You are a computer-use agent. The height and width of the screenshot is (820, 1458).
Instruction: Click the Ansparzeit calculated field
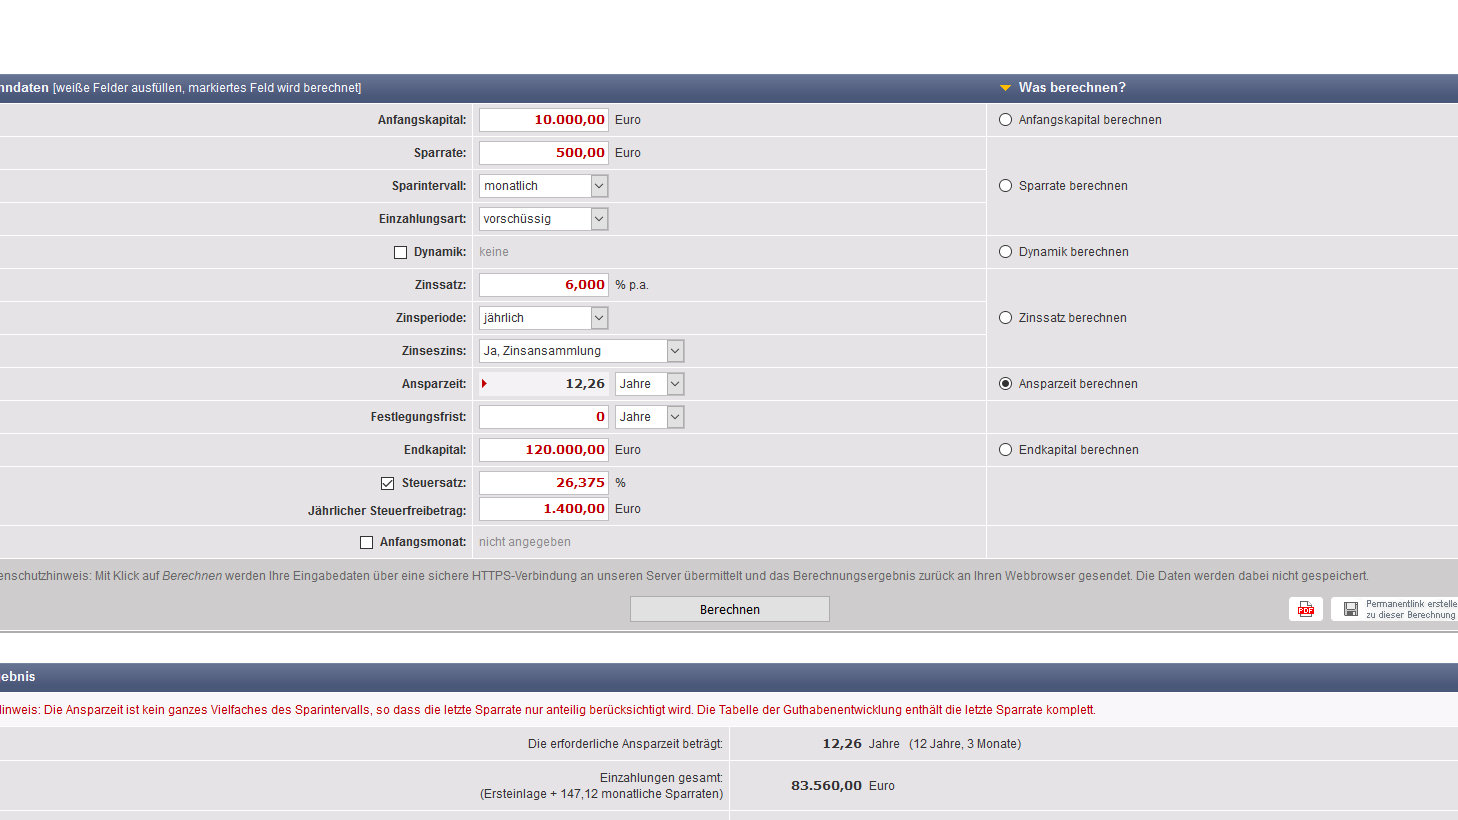pyautogui.click(x=544, y=384)
